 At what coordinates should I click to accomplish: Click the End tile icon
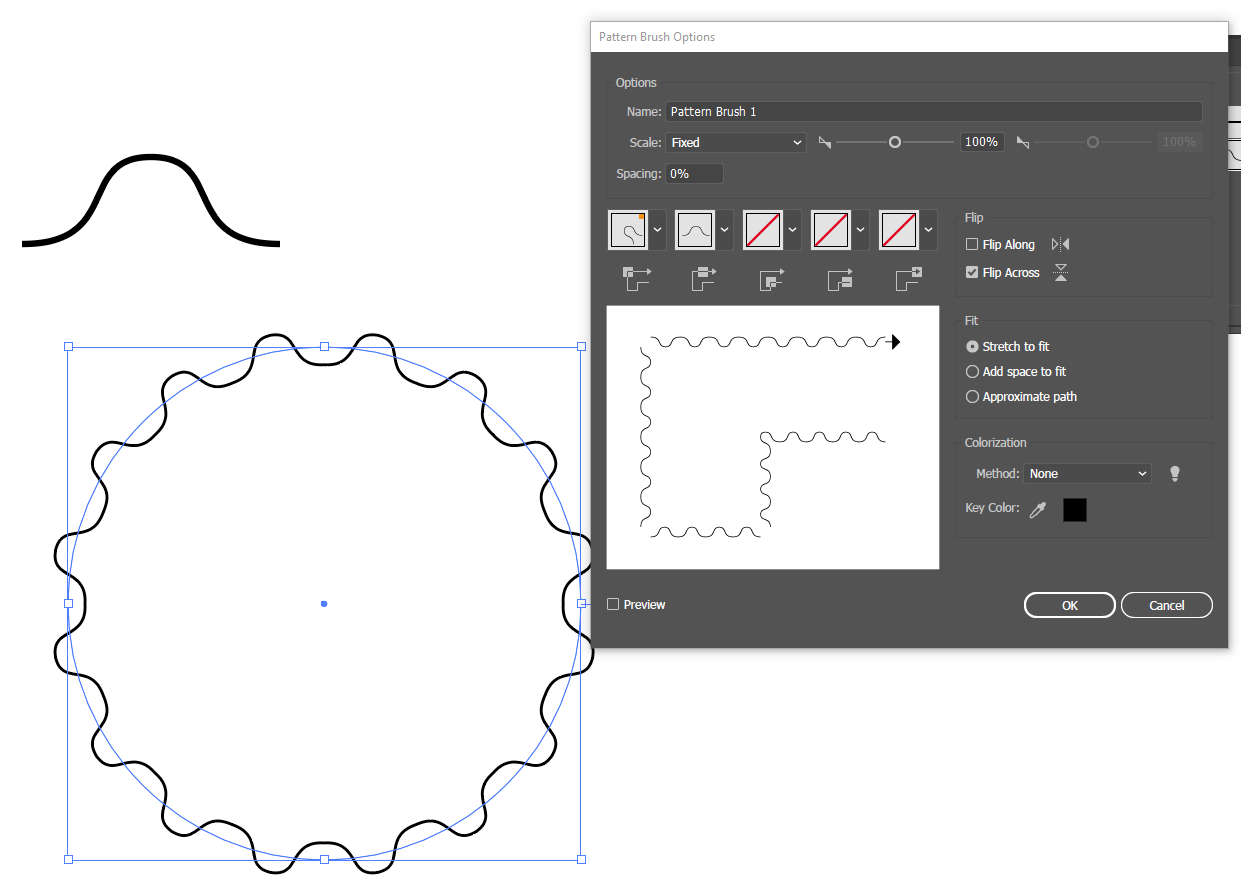coord(907,279)
